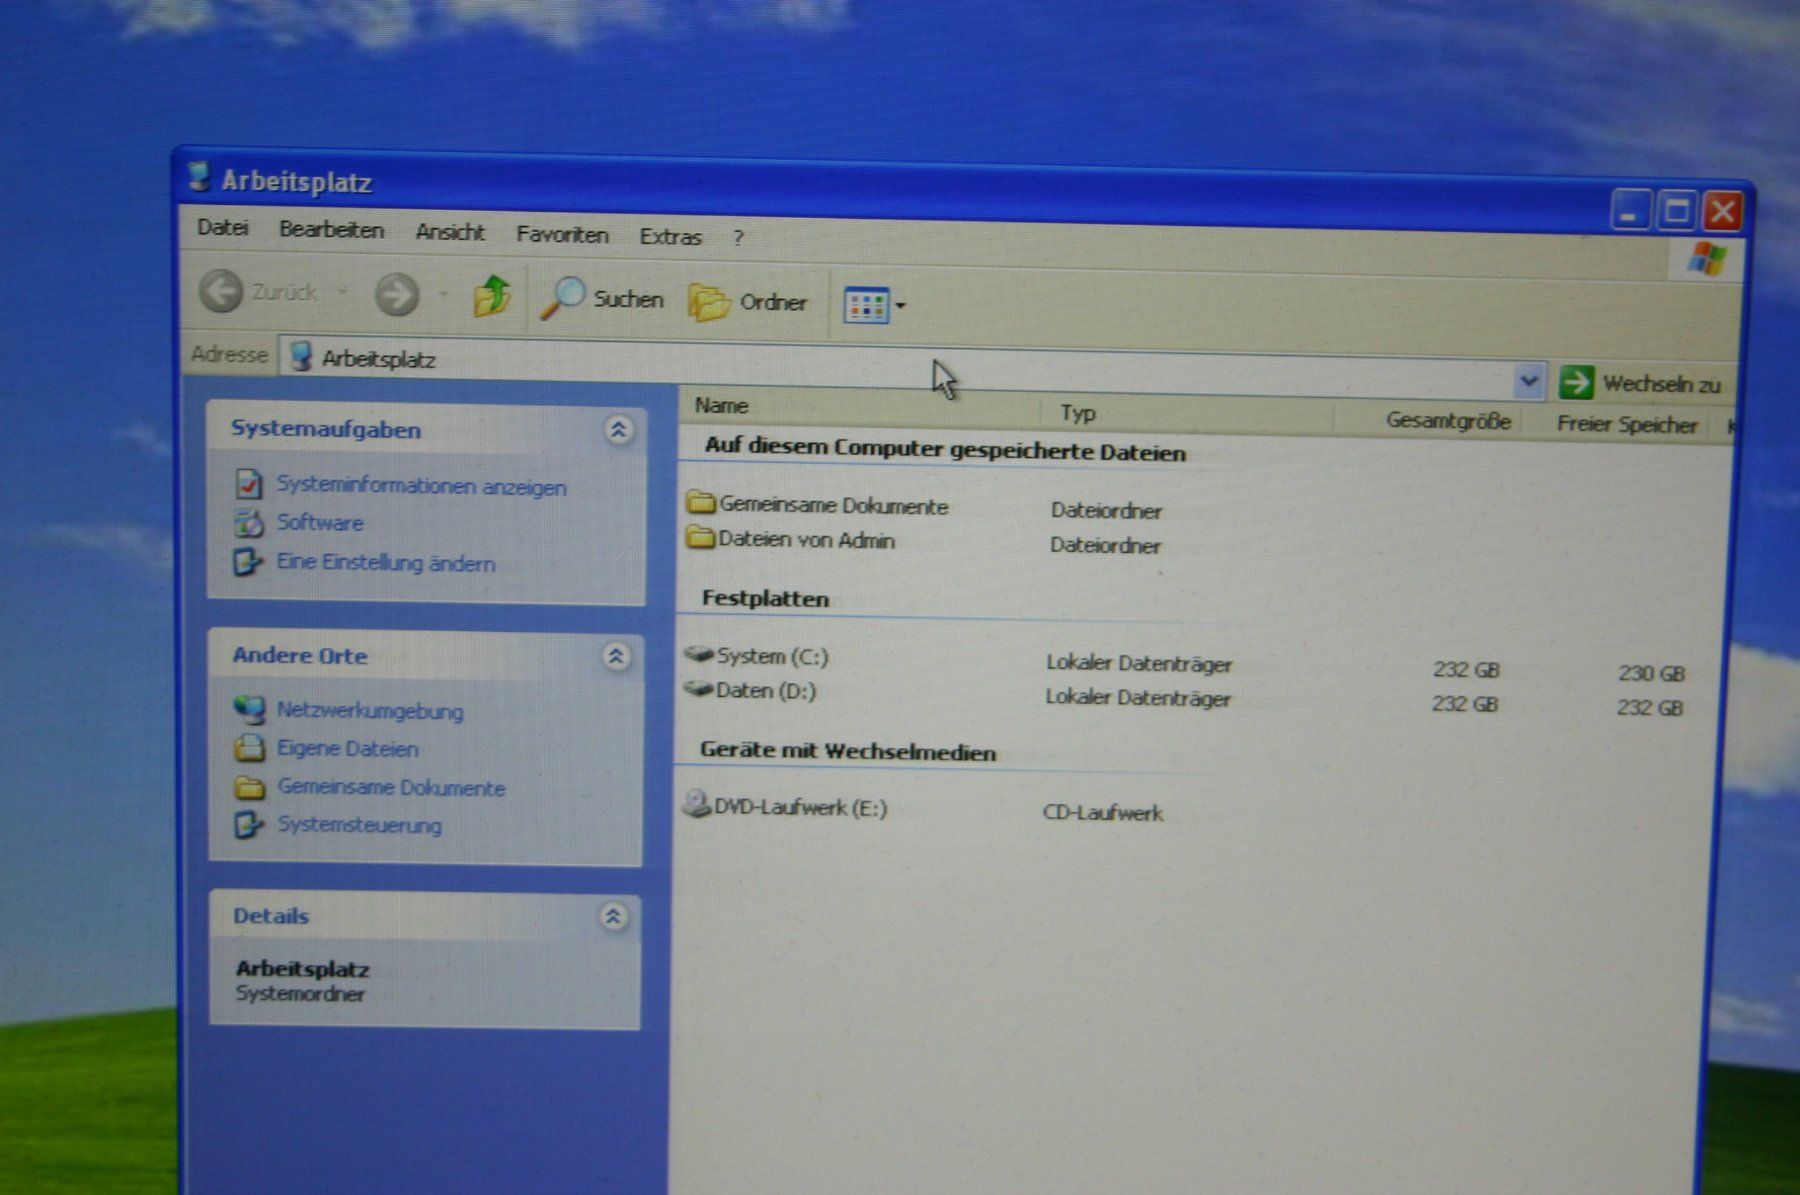Click the Festplatten group heading

coord(765,599)
